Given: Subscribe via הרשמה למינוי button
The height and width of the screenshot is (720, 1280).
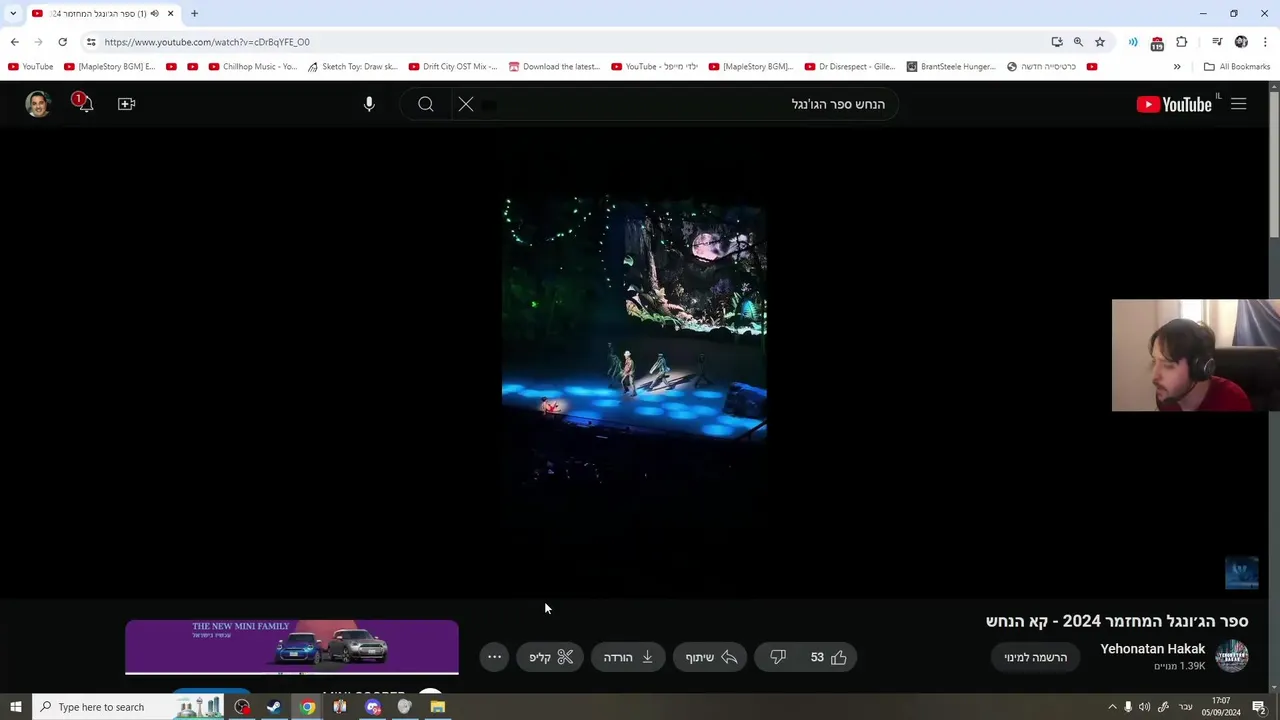Looking at the screenshot, I should pyautogui.click(x=1035, y=657).
